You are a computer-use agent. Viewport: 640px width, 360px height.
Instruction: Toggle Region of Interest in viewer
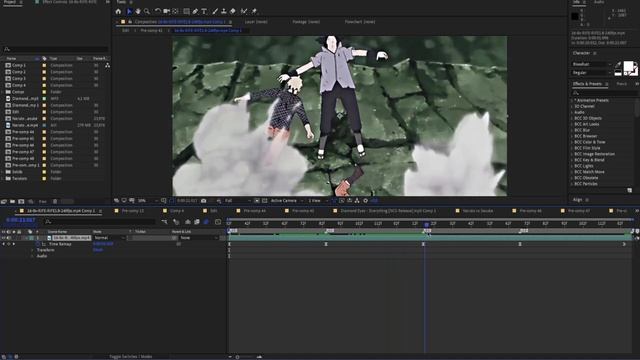(x=256, y=200)
